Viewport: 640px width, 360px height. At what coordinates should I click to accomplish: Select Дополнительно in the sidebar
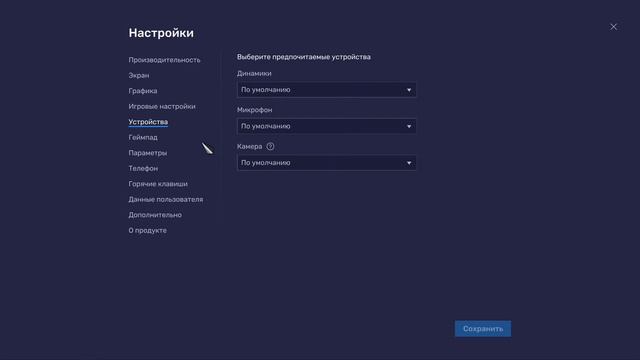click(155, 215)
